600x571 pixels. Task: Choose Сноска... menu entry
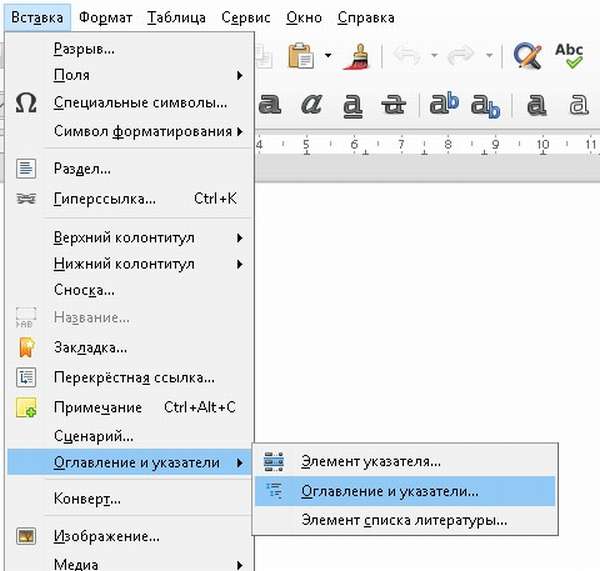[129, 290]
